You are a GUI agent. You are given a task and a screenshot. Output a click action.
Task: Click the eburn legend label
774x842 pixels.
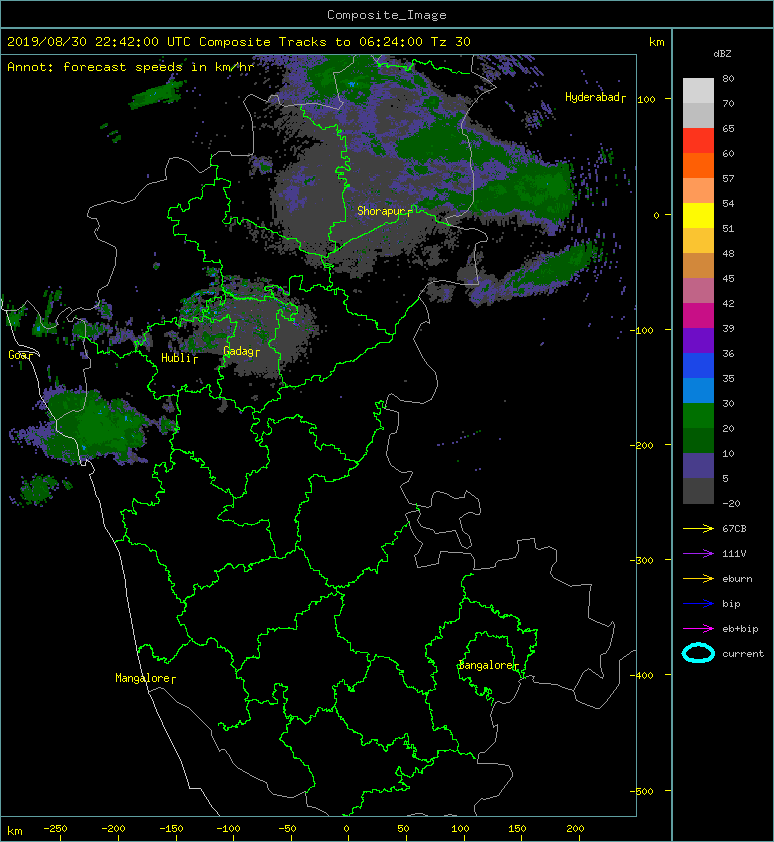[737, 579]
